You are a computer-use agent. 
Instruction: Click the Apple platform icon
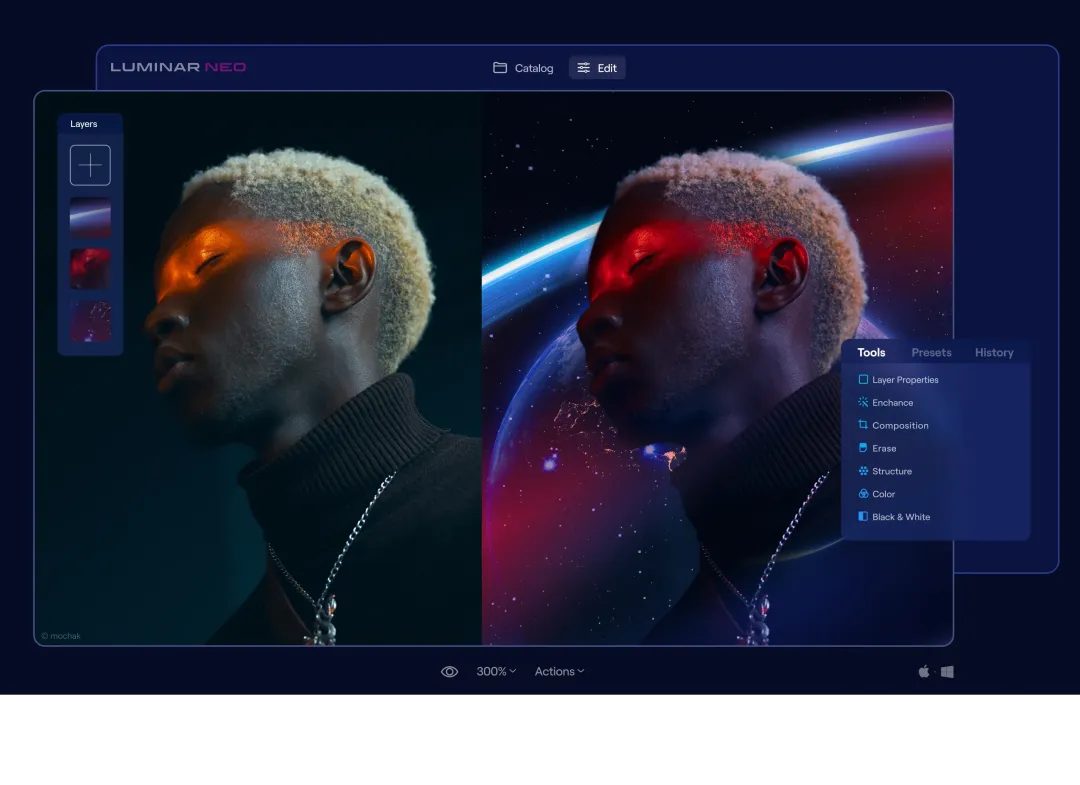(924, 671)
